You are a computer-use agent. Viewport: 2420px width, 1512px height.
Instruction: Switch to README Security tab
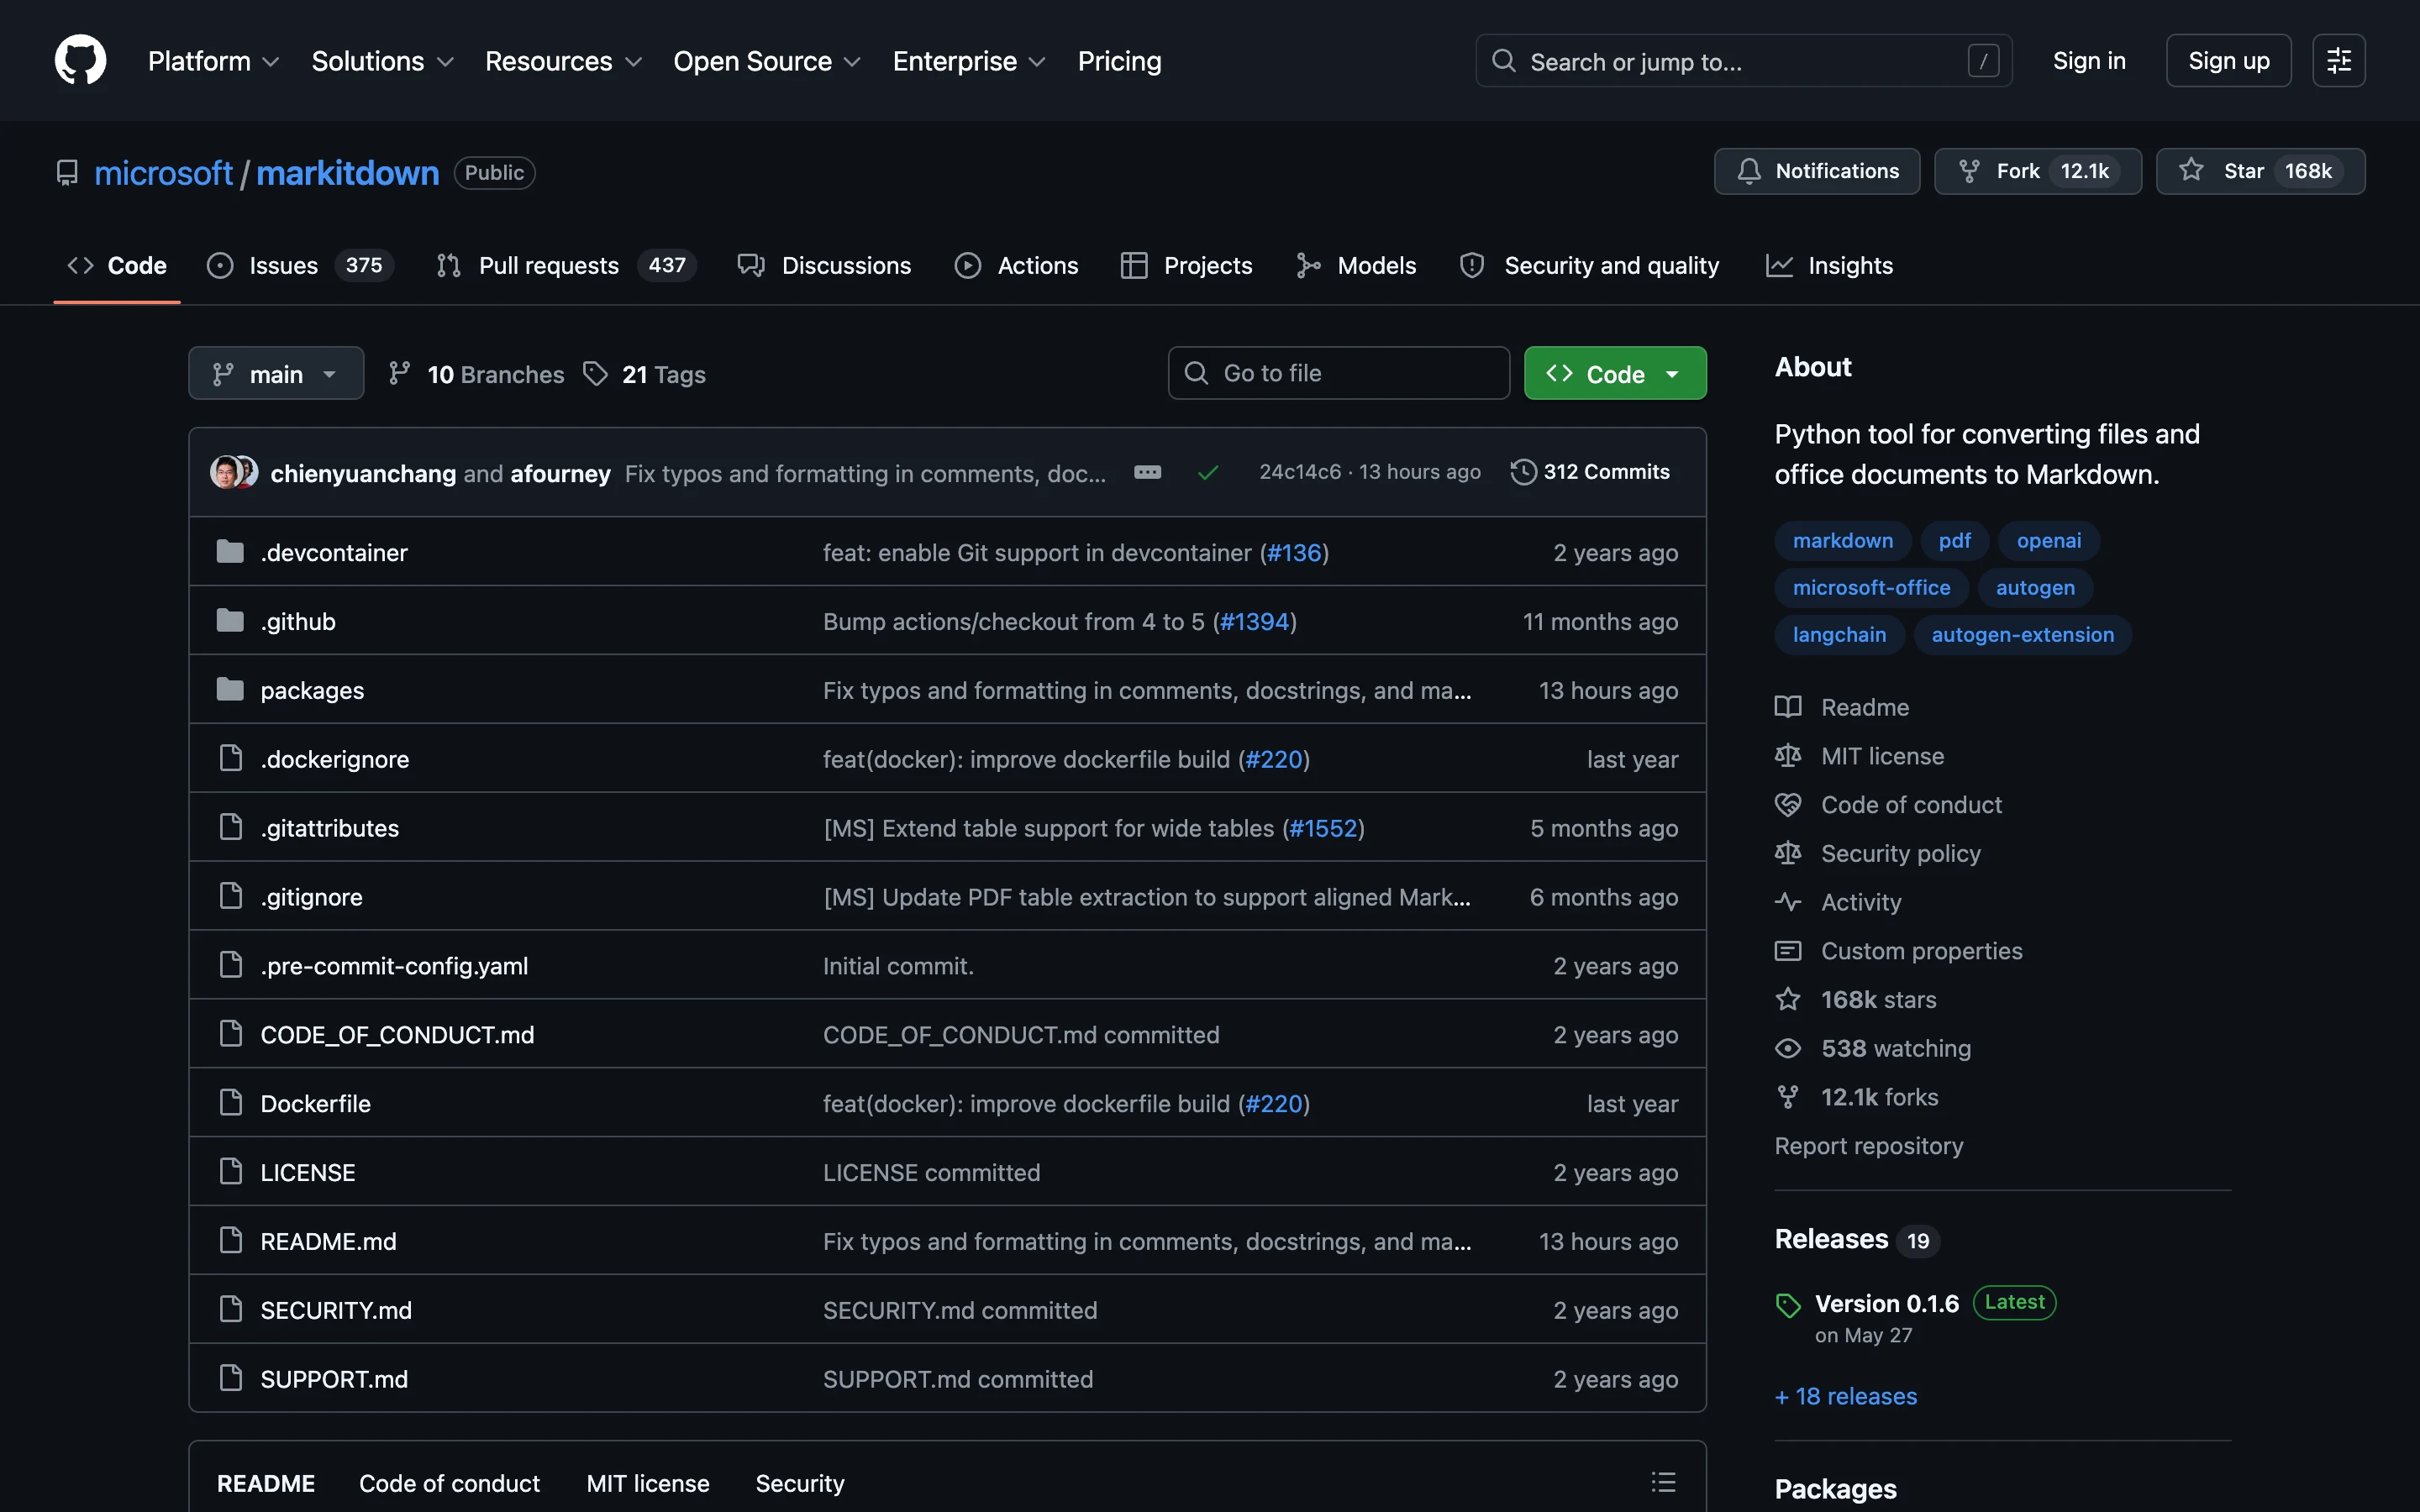799,1483
